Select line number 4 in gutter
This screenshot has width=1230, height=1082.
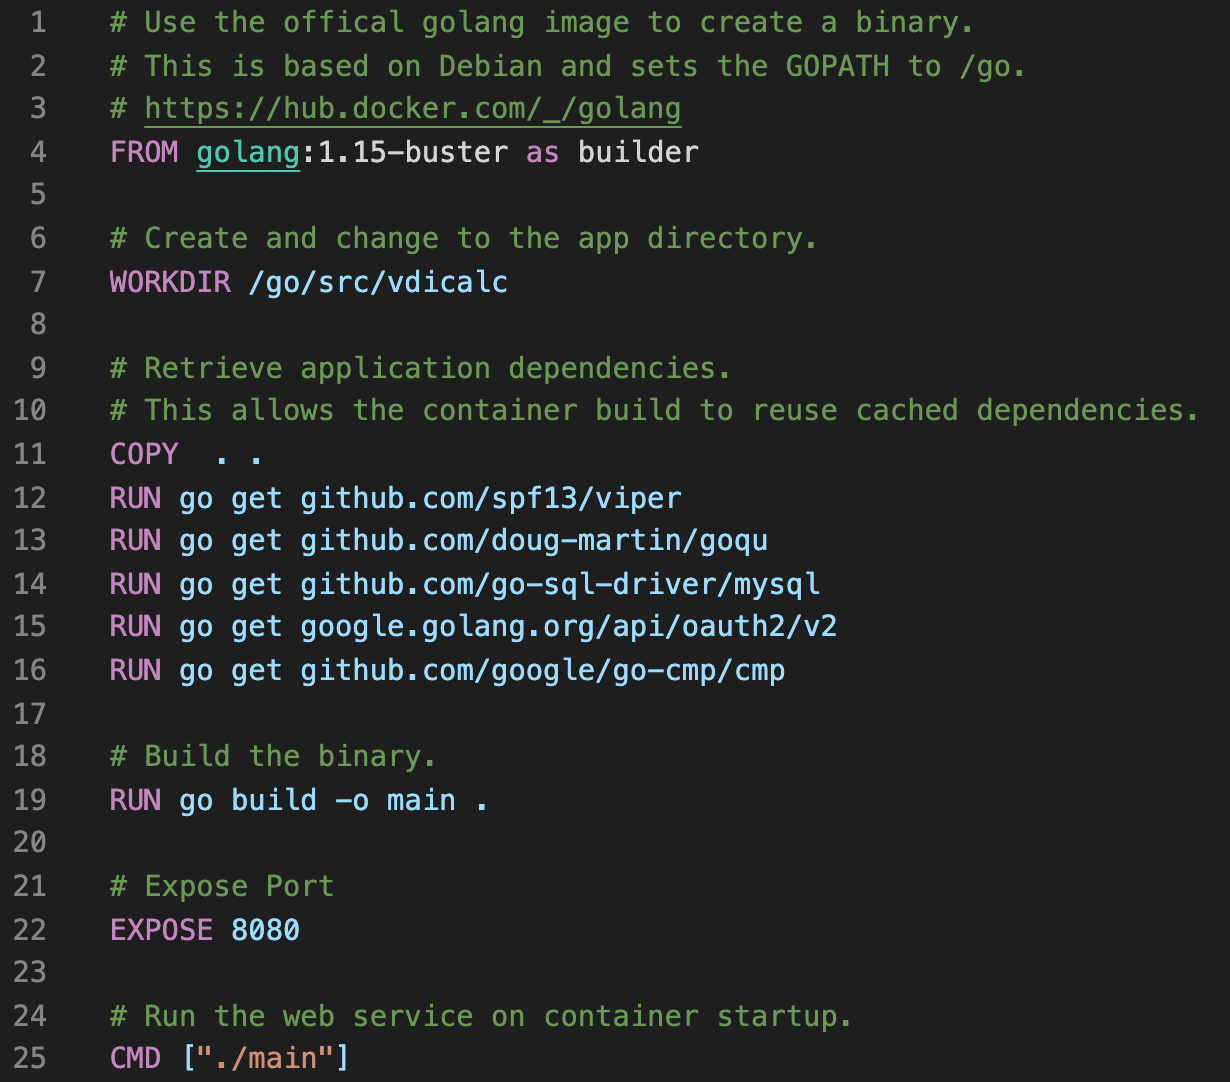(38, 152)
